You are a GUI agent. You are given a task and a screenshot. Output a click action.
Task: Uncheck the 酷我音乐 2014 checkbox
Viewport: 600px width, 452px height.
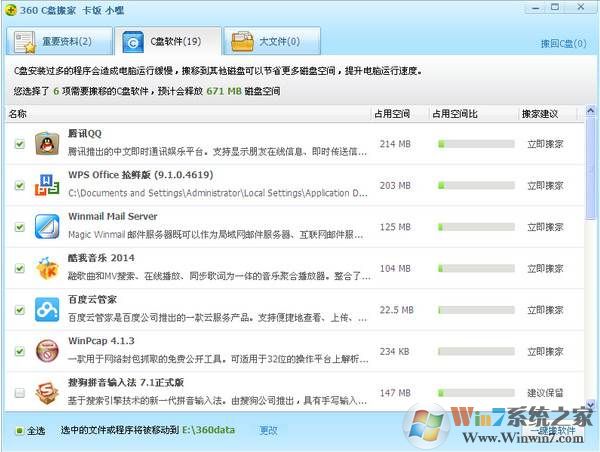[x=20, y=268]
